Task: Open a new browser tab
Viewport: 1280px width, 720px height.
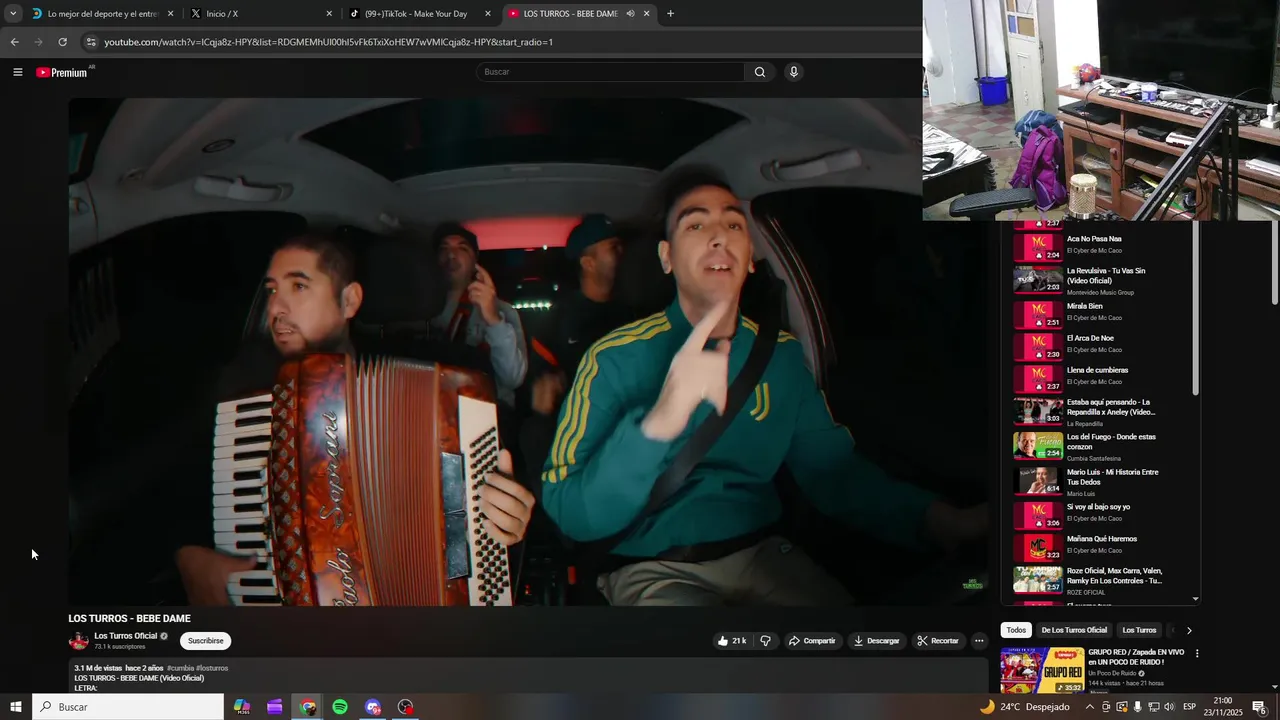Action: point(670,14)
